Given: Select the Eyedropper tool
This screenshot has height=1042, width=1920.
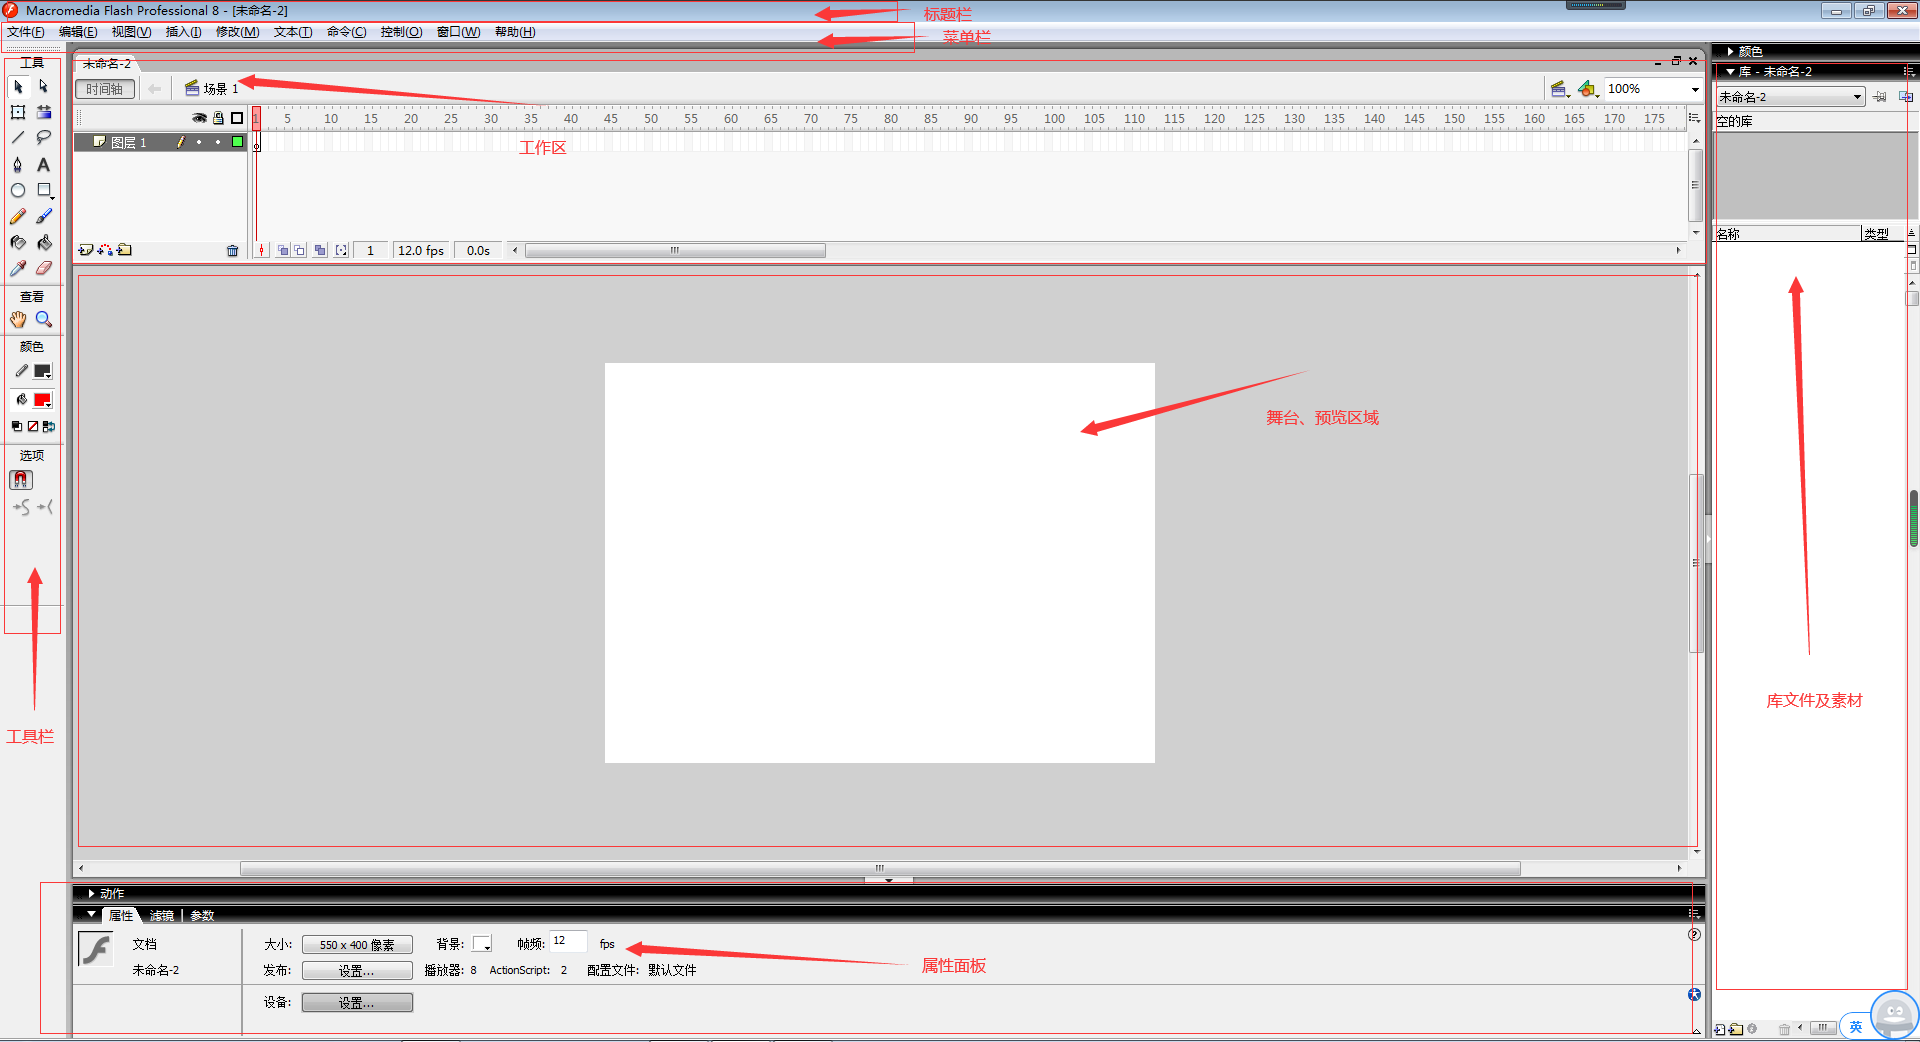Looking at the screenshot, I should [x=18, y=268].
